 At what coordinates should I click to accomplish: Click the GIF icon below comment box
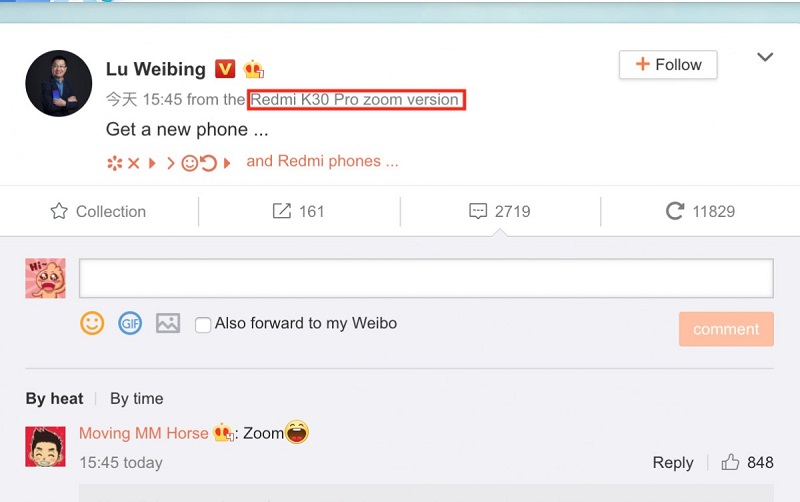[130, 323]
